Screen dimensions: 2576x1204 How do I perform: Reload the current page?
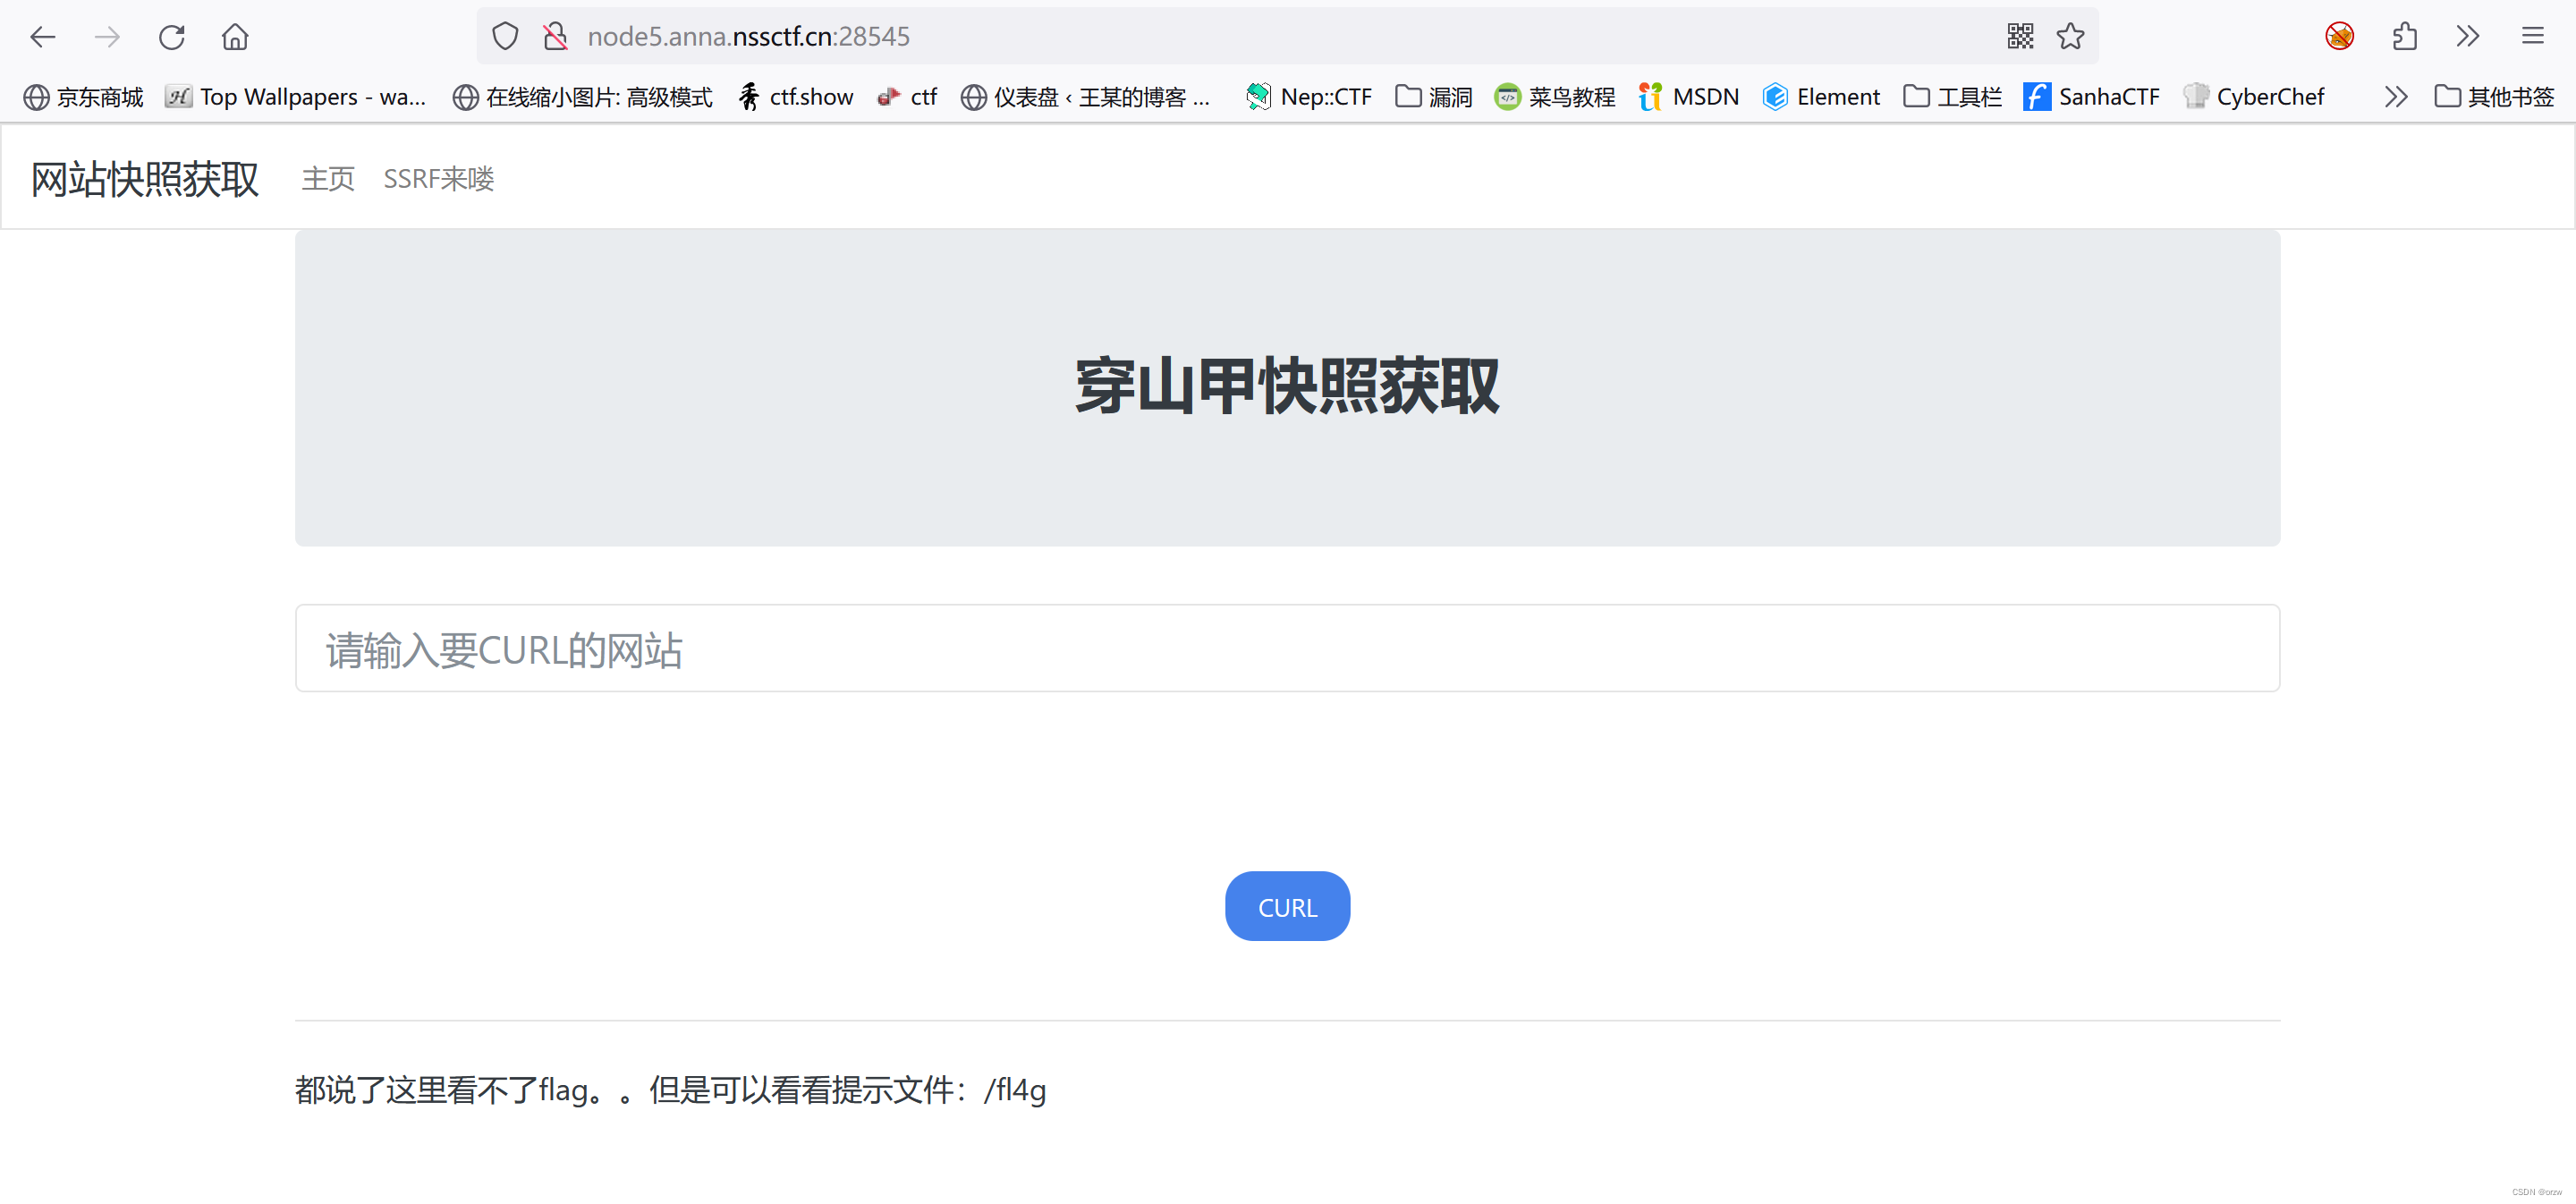pos(171,37)
